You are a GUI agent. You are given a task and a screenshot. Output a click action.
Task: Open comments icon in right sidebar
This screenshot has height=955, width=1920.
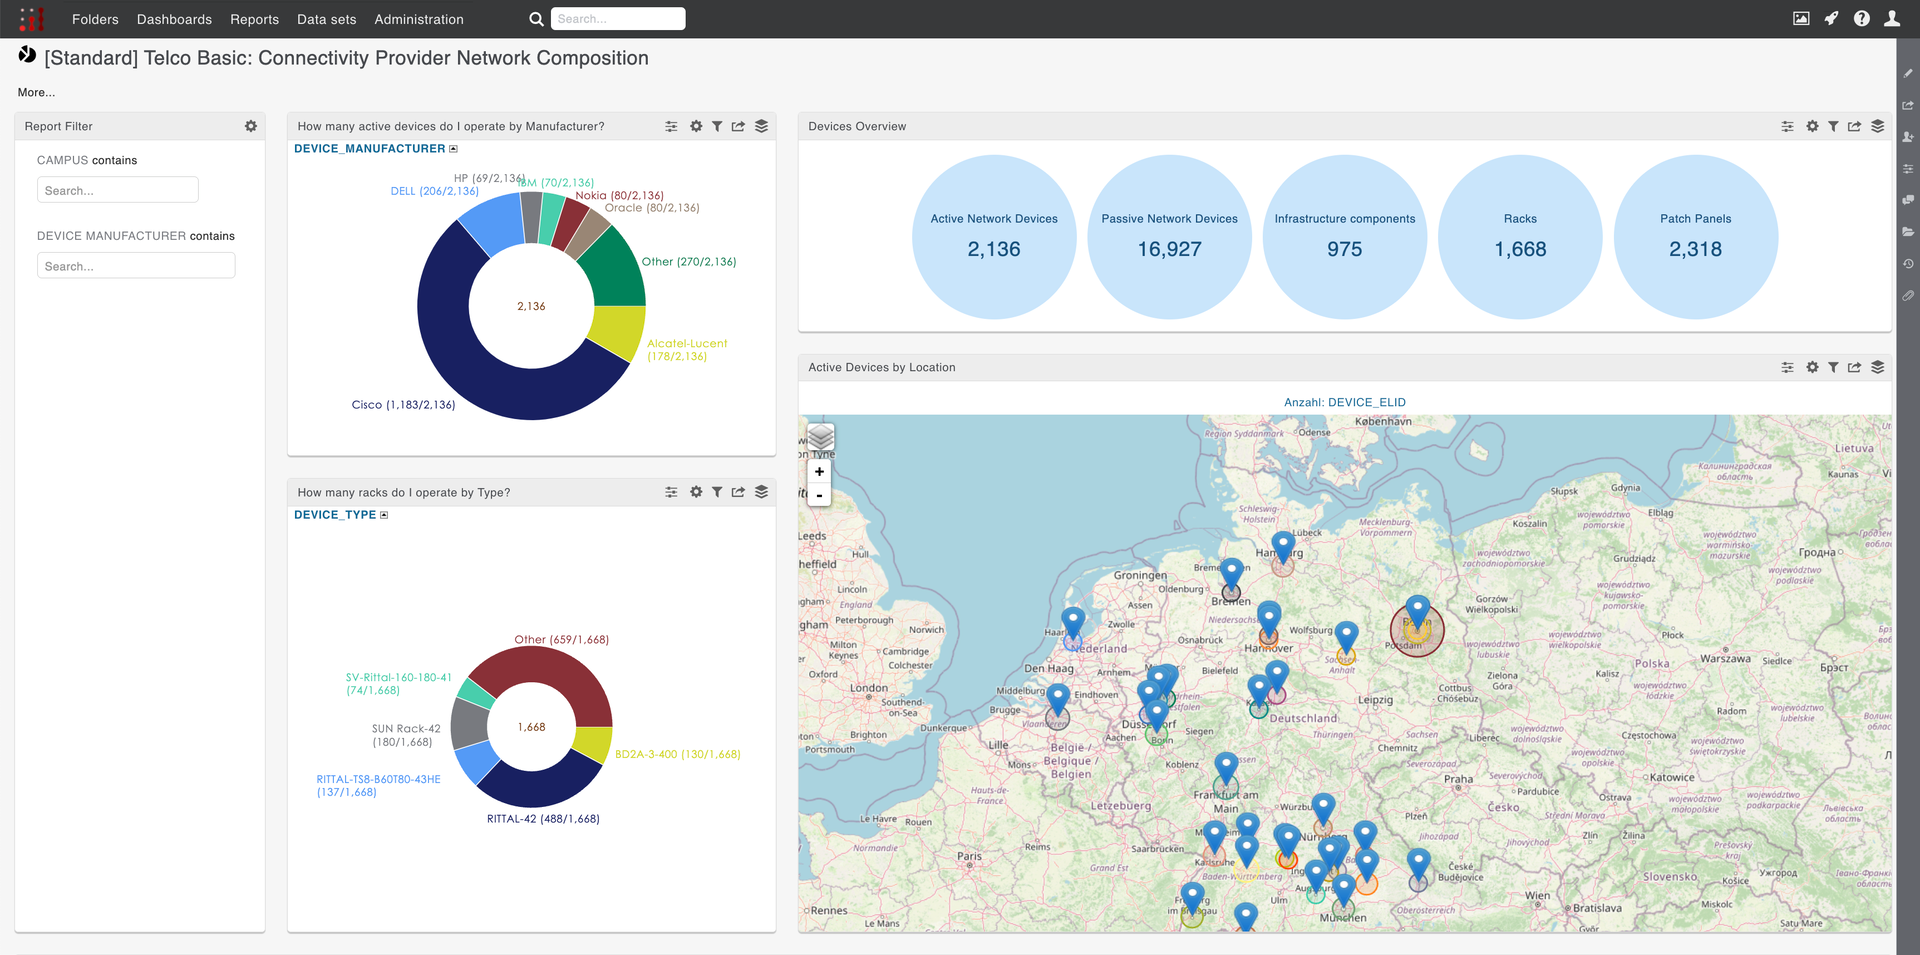[x=1908, y=200]
